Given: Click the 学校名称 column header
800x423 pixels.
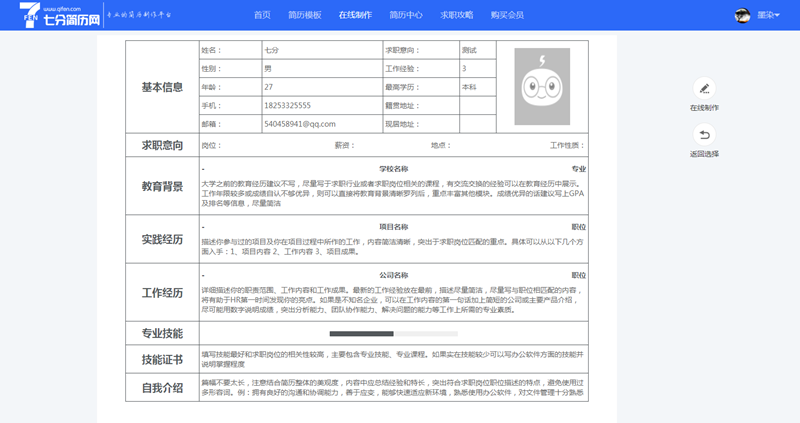Looking at the screenshot, I should (x=393, y=169).
